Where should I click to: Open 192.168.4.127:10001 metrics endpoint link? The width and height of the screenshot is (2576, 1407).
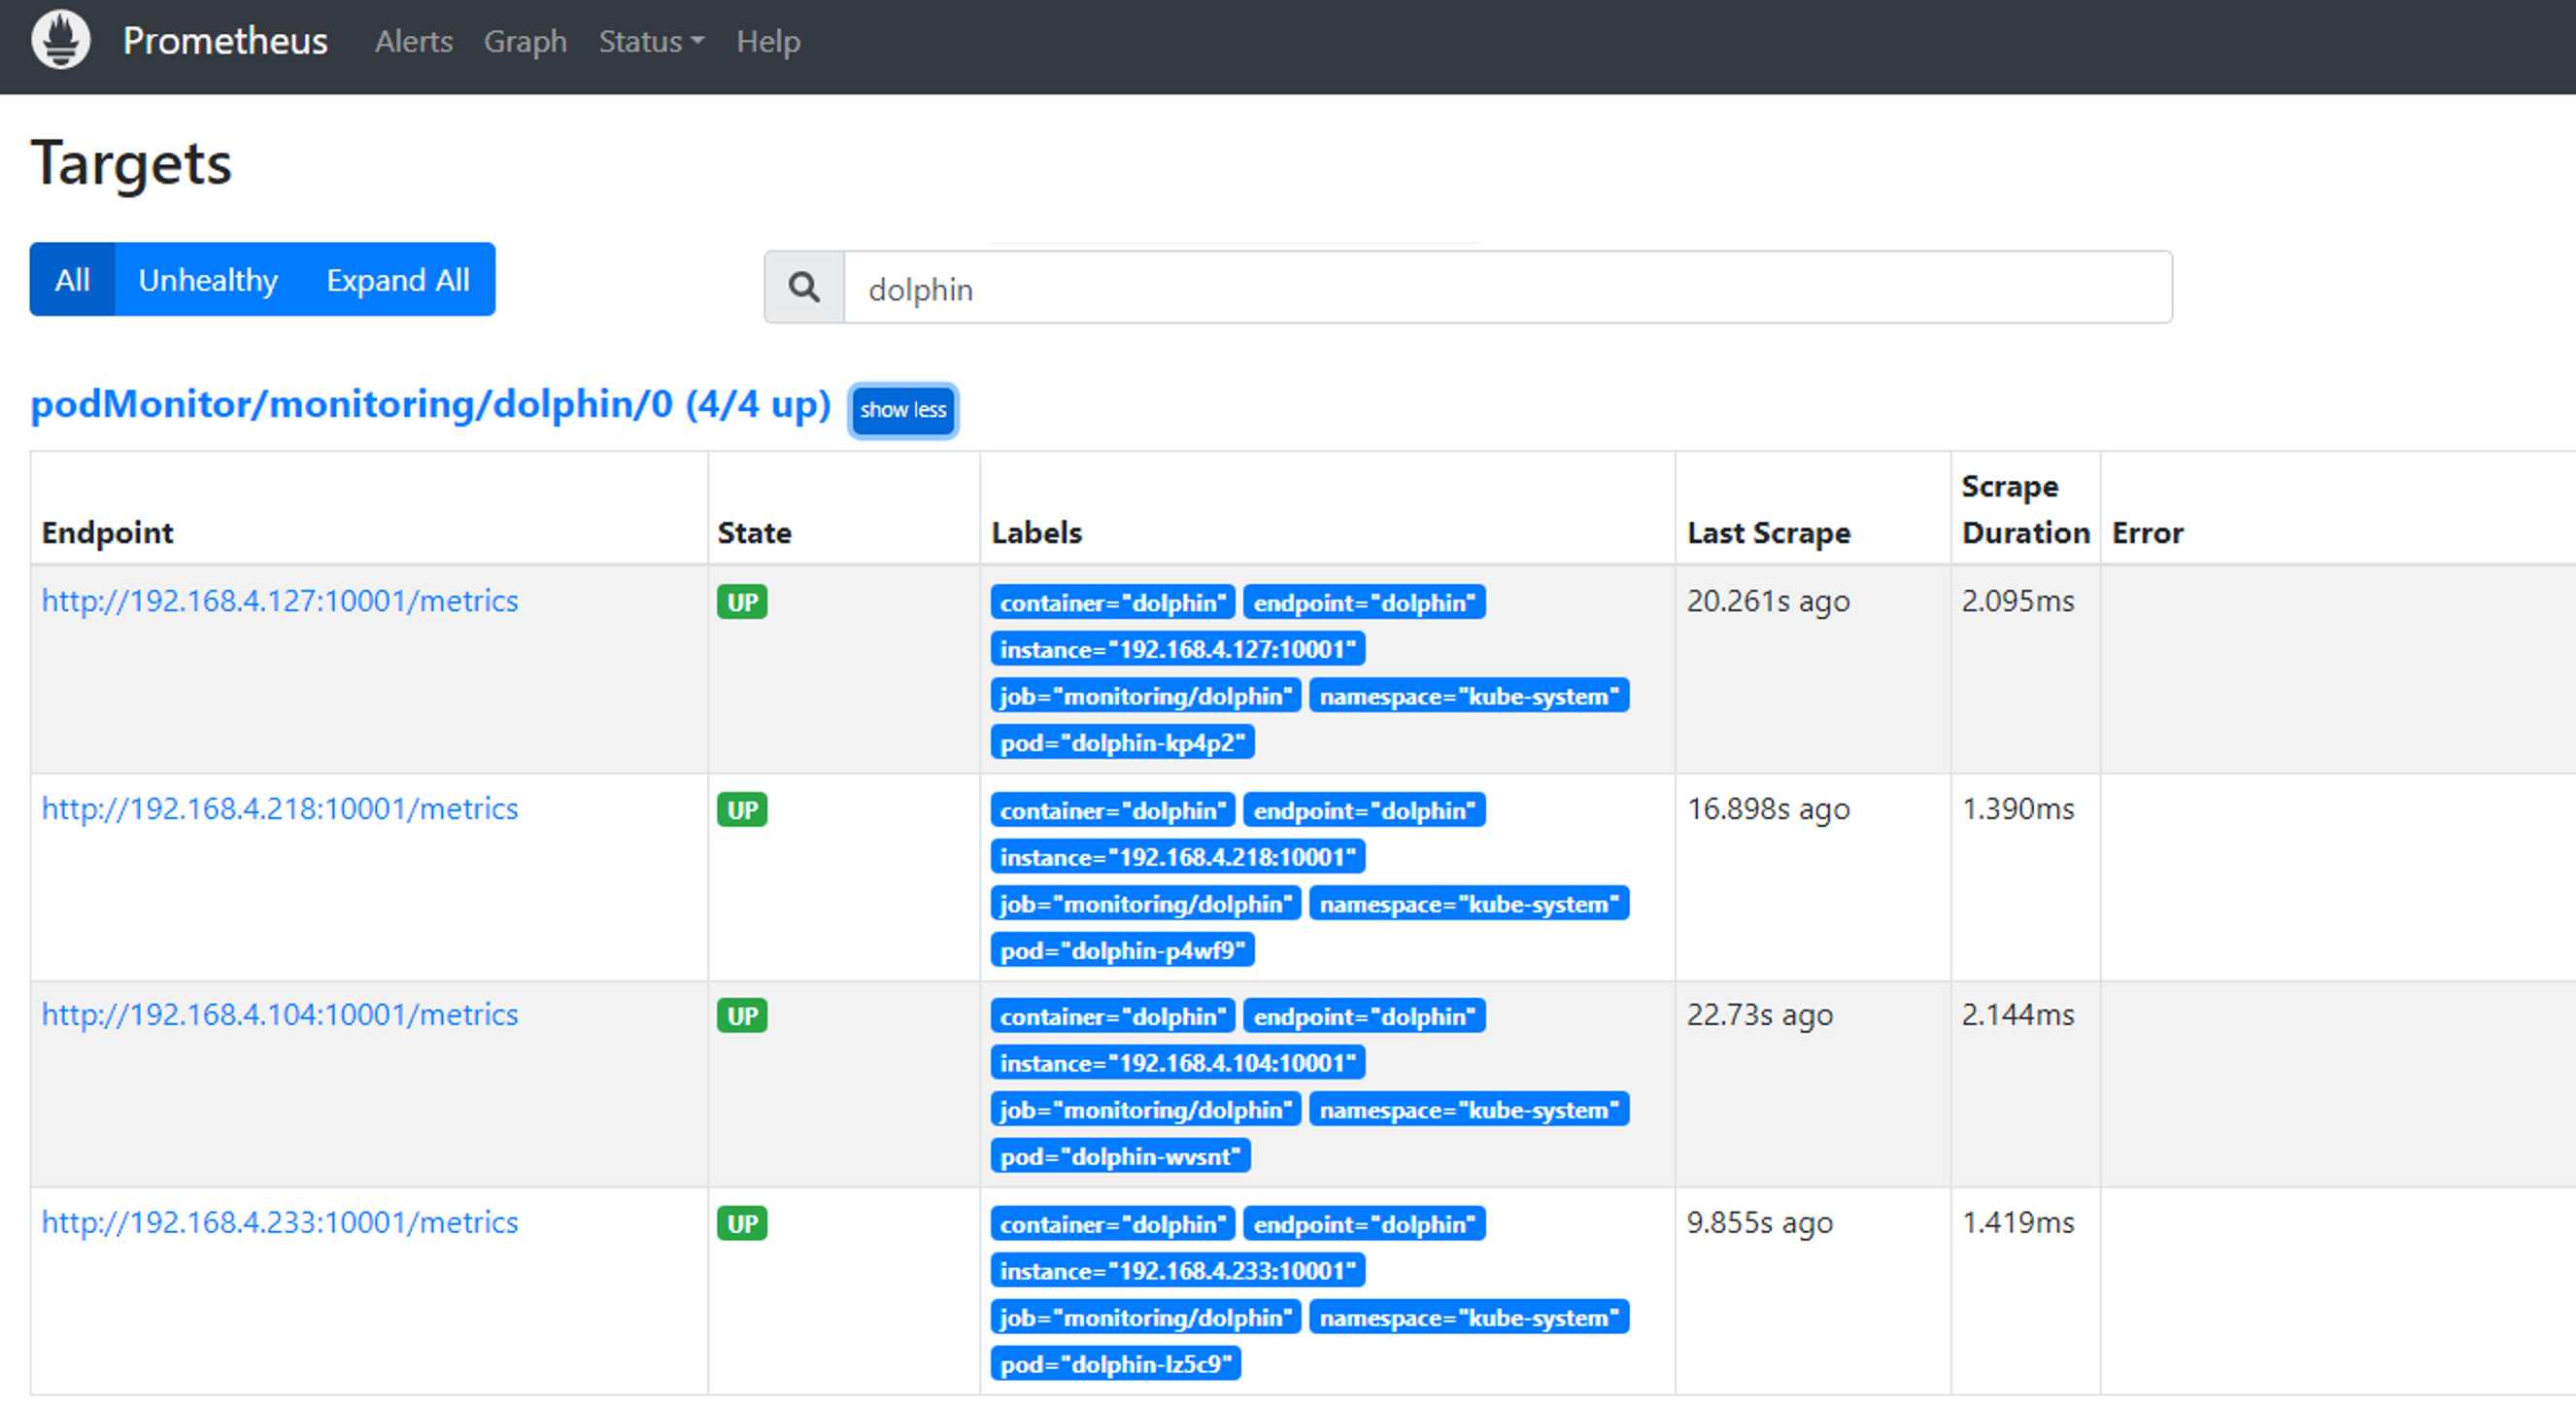(x=280, y=601)
